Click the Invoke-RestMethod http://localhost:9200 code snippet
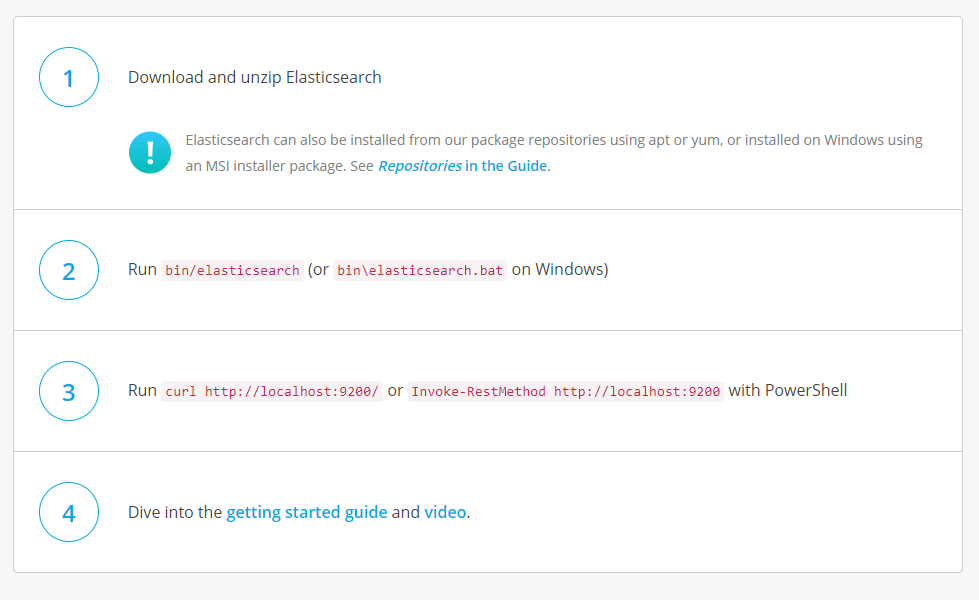The height and width of the screenshot is (600, 979). point(566,391)
